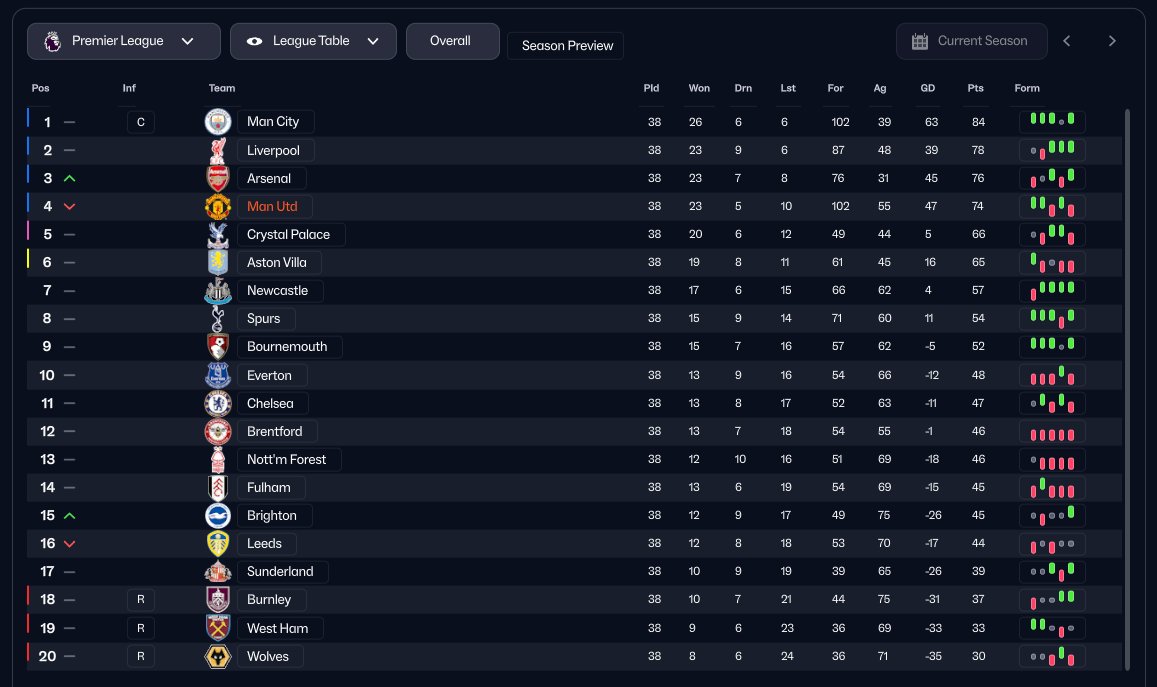Screen dimensions: 1157x687
Task: Expand the League Table view dropdown
Action: 314,41
